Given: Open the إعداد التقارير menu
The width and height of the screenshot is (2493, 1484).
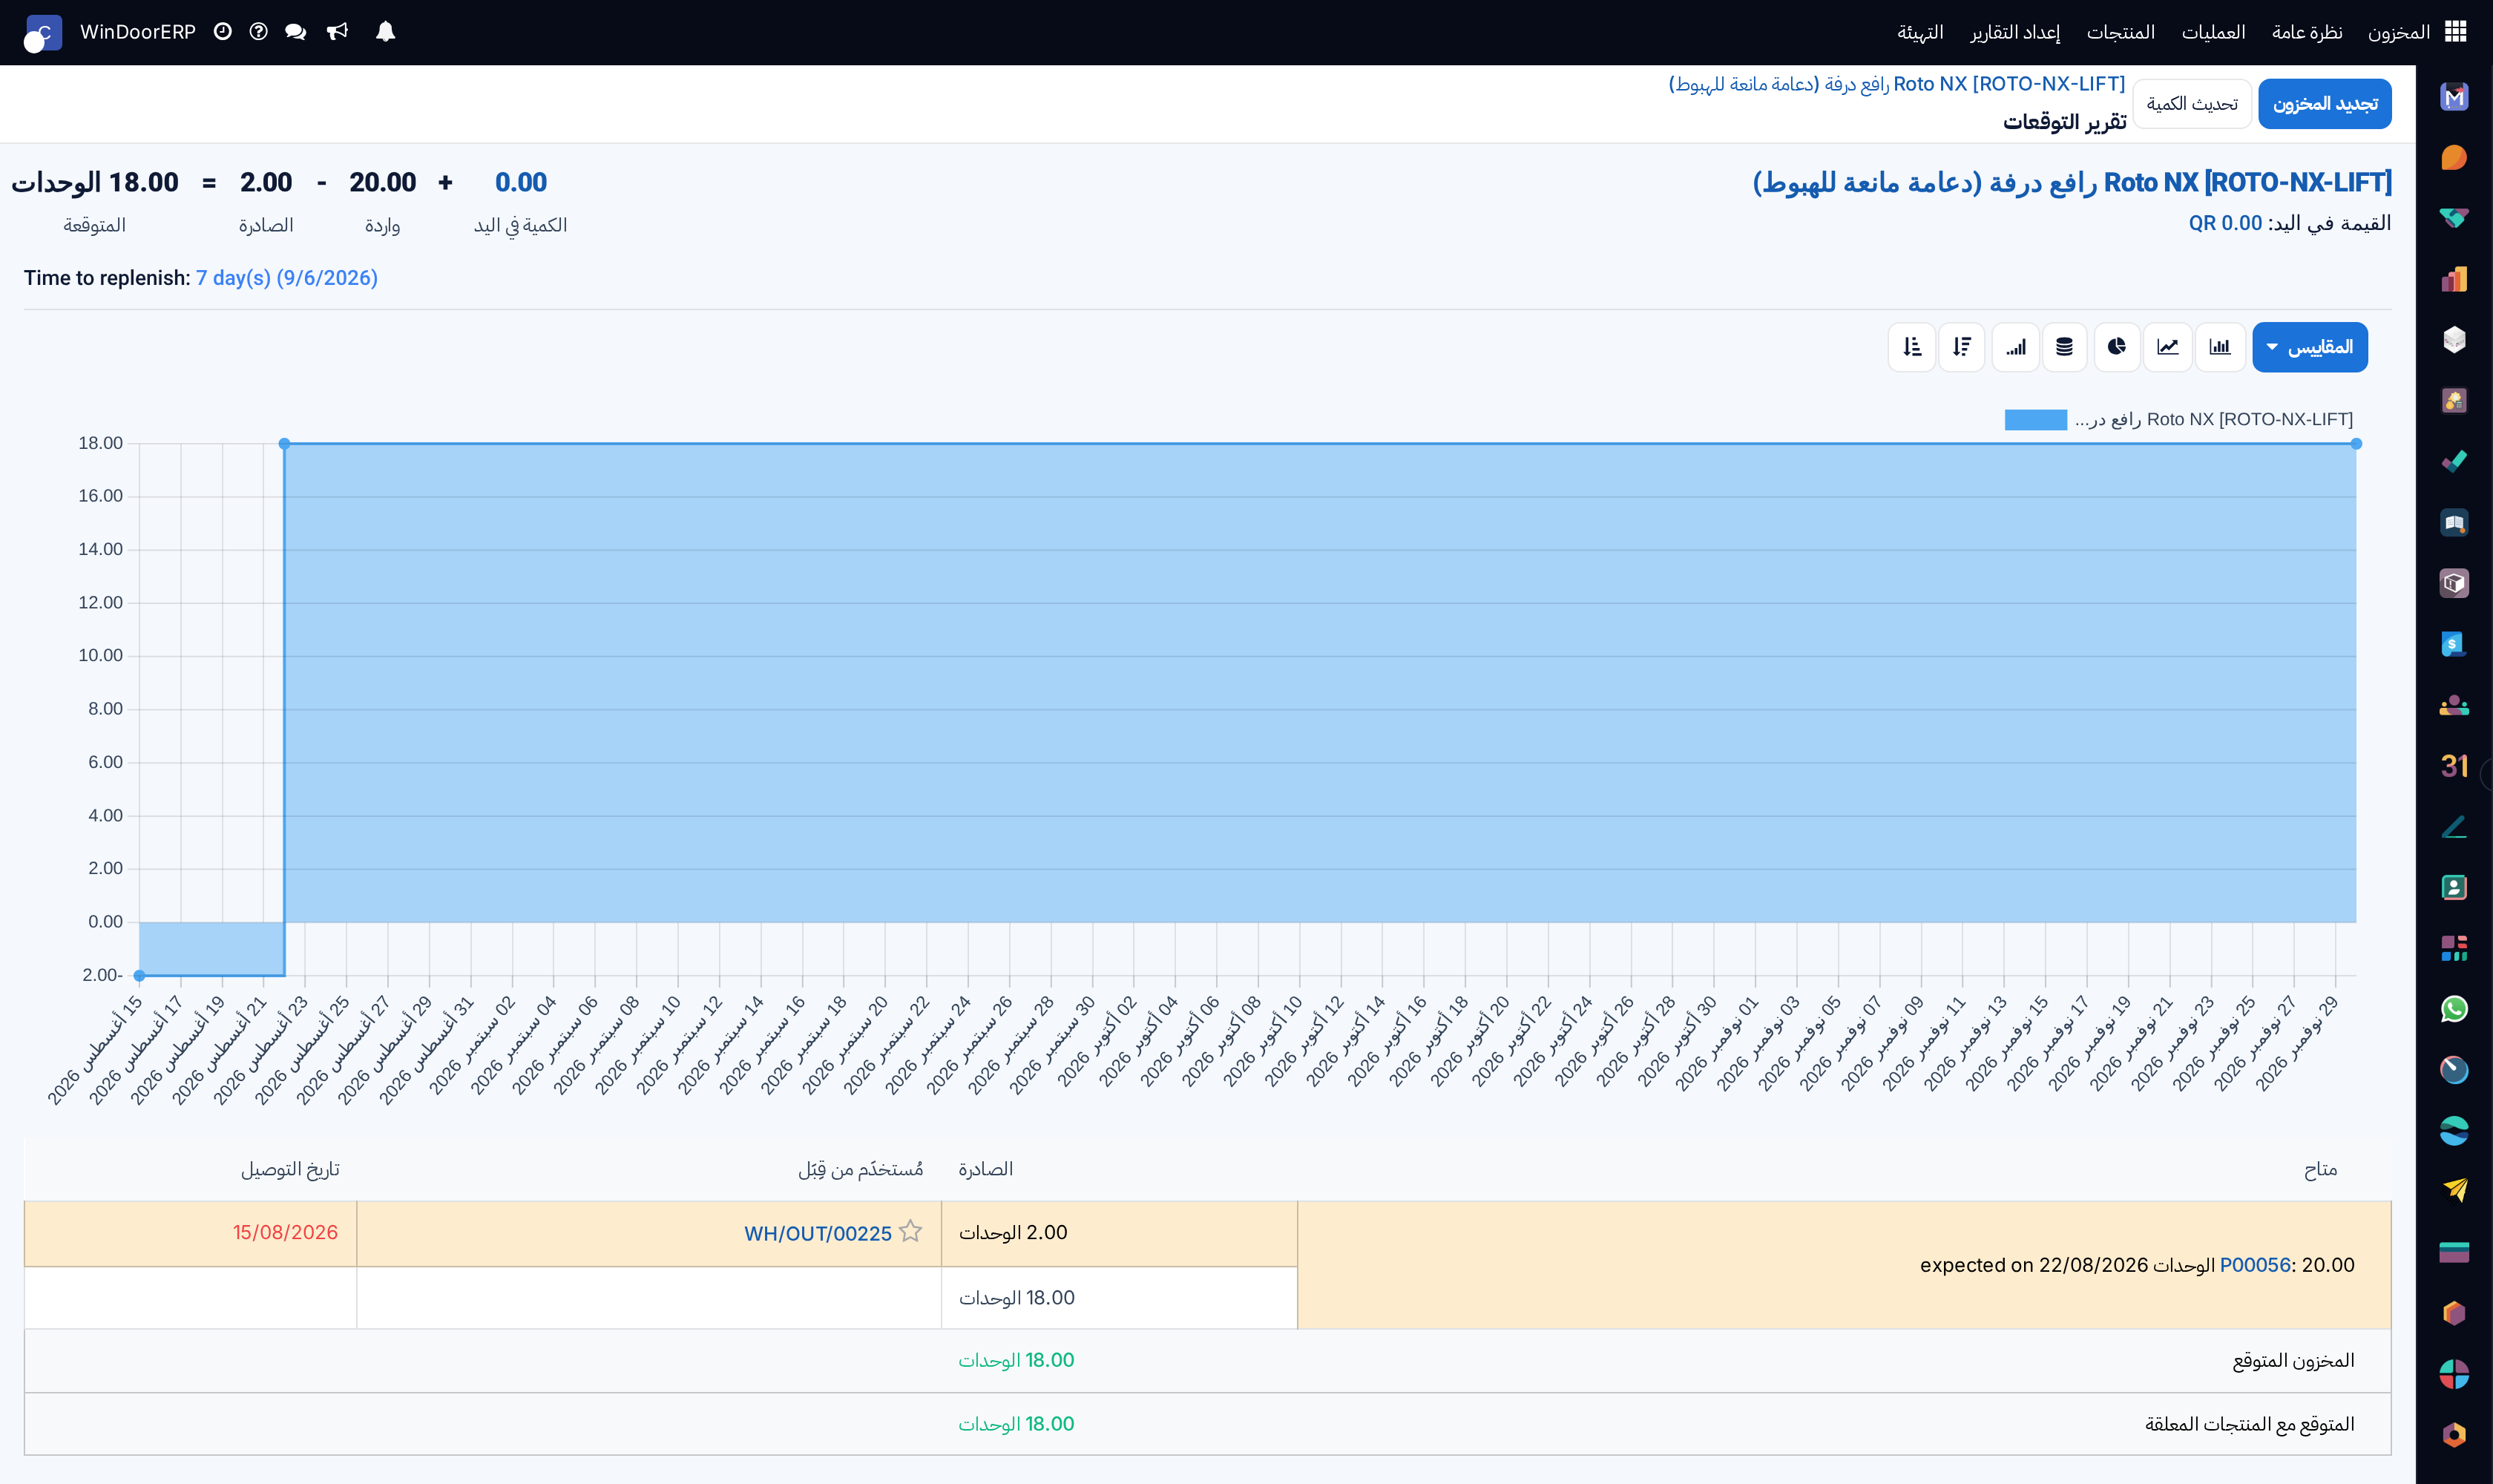Looking at the screenshot, I should point(2014,32).
